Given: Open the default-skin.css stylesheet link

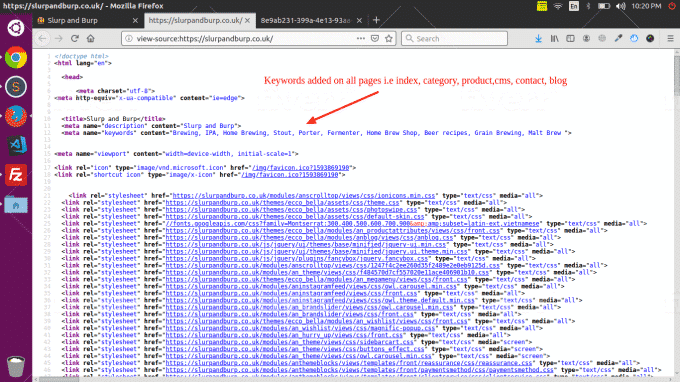Looking at the screenshot, I should pos(295,216).
